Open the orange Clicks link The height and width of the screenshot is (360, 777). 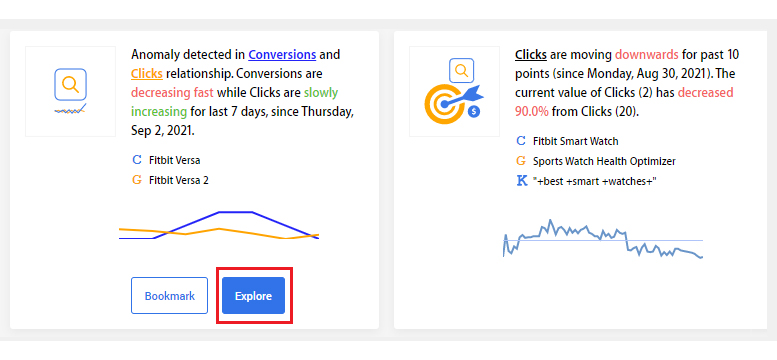click(147, 74)
